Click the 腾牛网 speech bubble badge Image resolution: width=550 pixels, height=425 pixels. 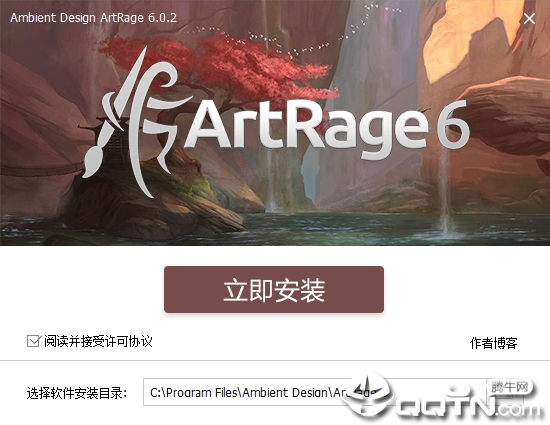point(510,387)
